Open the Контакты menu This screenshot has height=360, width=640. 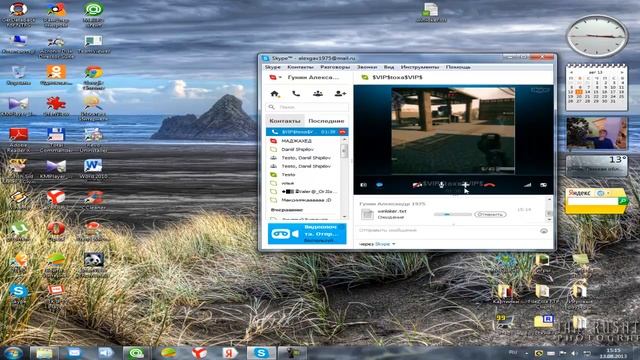coord(300,67)
